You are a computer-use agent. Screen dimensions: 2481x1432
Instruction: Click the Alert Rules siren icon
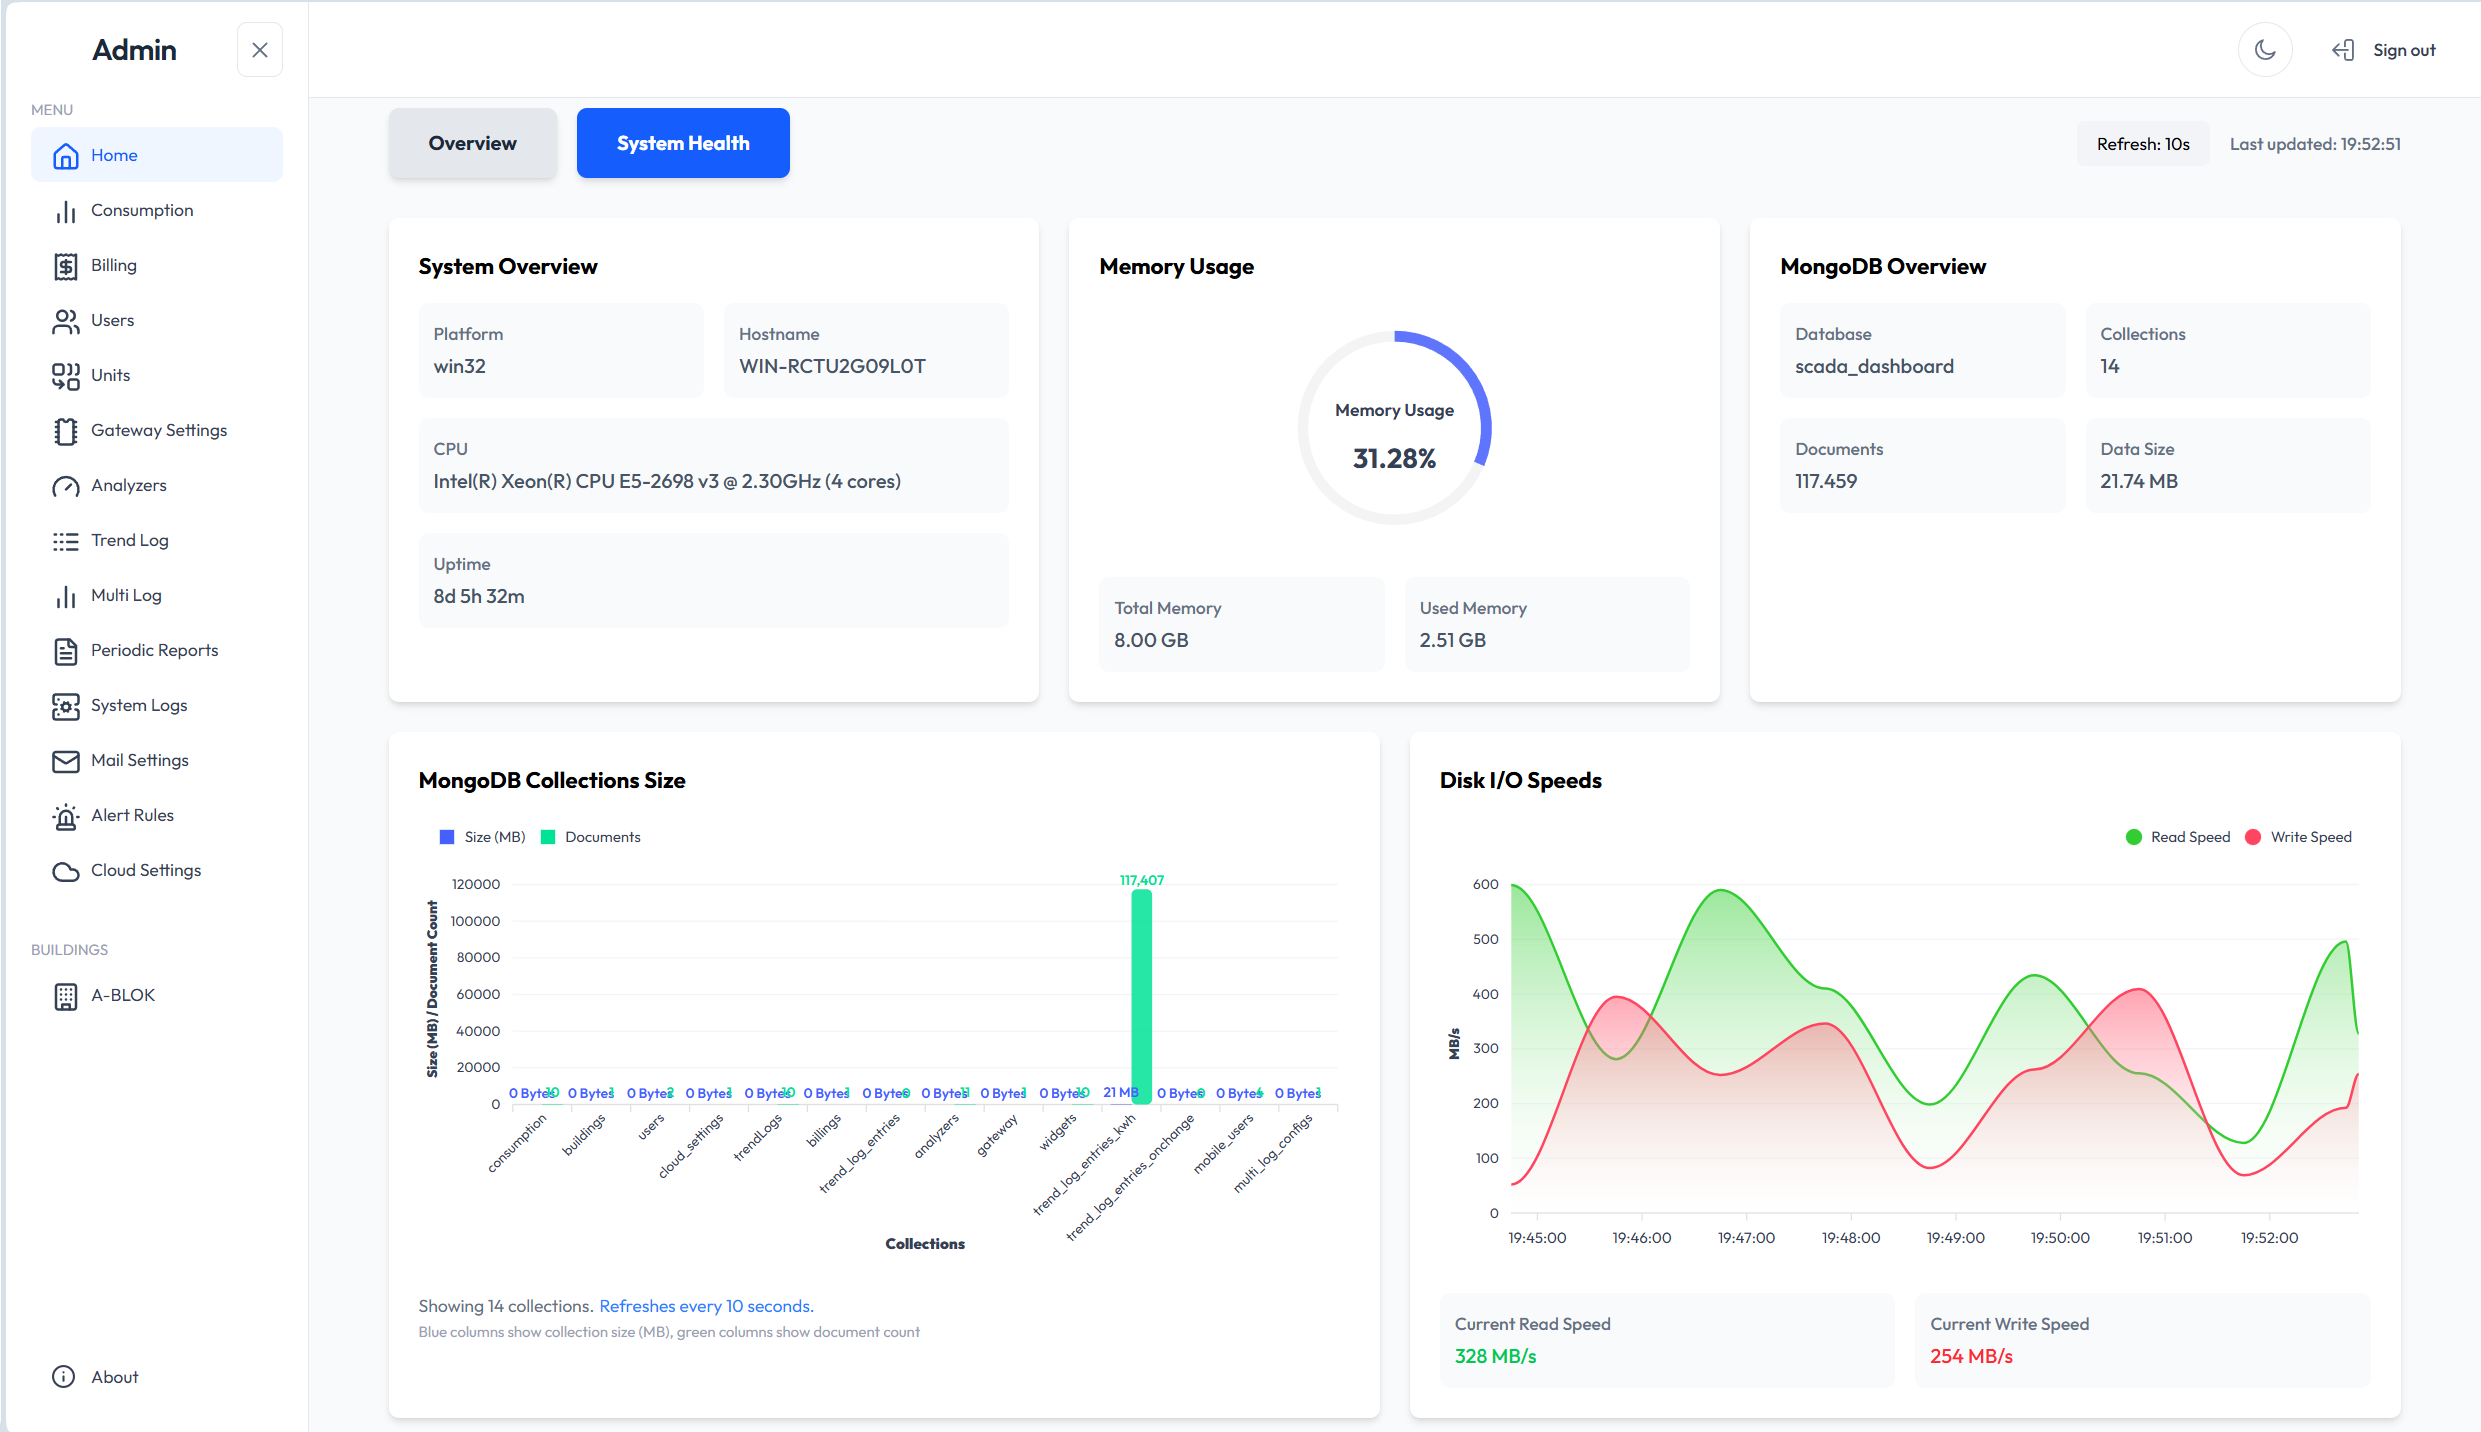[x=65, y=816]
